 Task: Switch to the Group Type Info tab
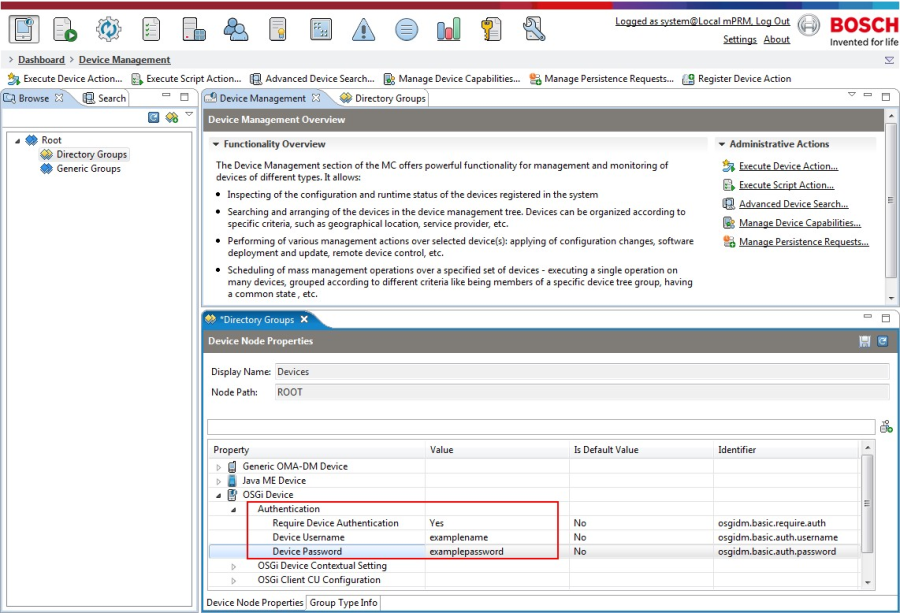coord(343,603)
